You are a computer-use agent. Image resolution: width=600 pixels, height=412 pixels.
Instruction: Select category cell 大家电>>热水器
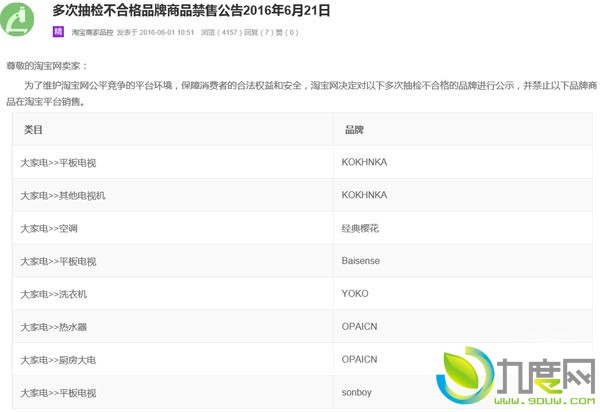click(x=54, y=327)
